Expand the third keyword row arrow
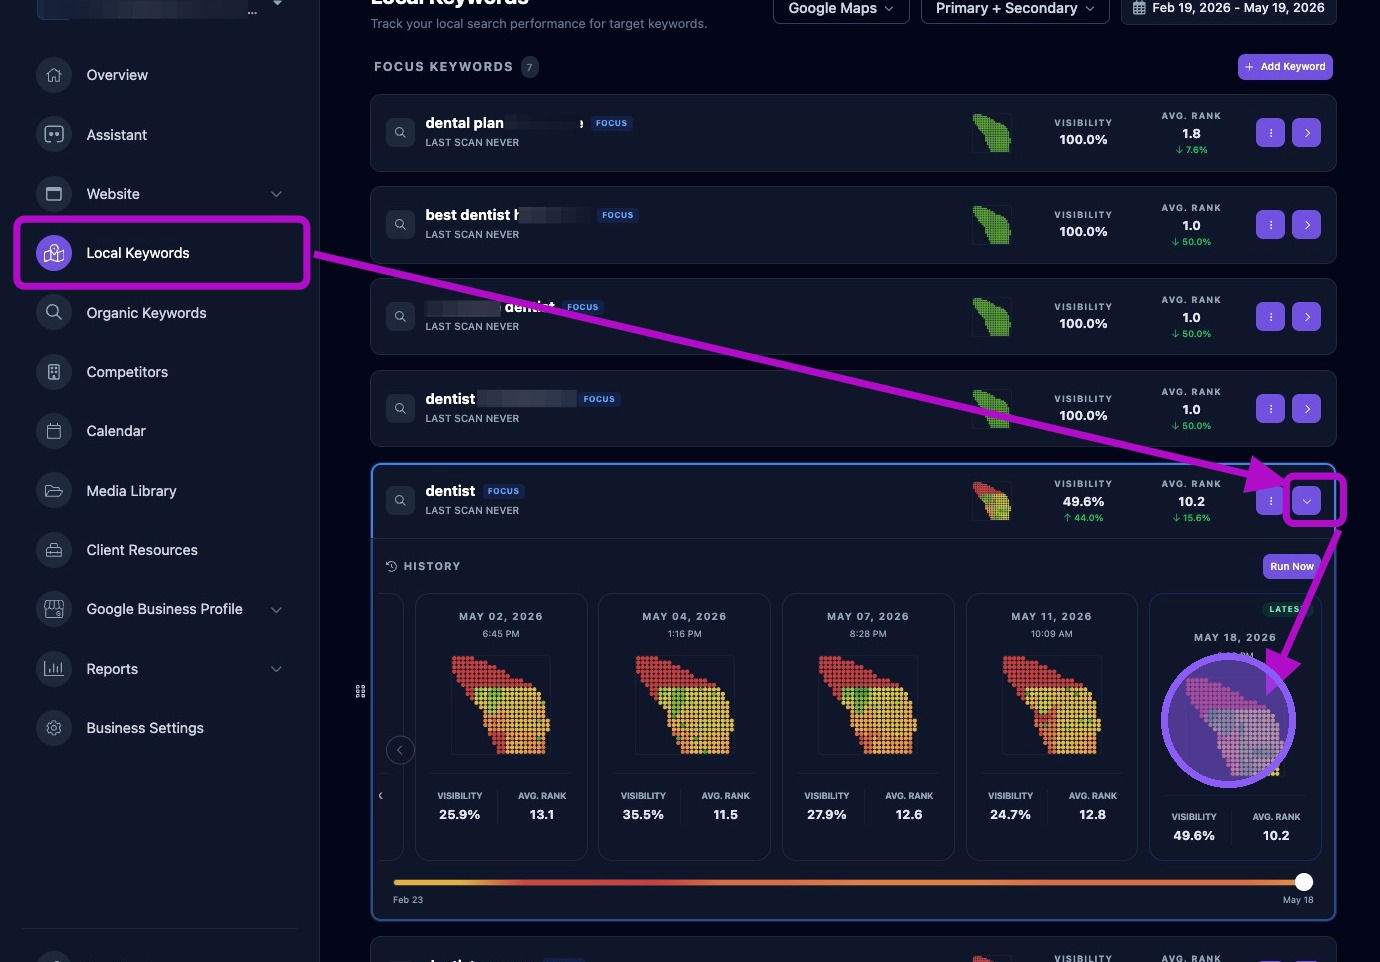This screenshot has width=1380, height=962. 1306,317
